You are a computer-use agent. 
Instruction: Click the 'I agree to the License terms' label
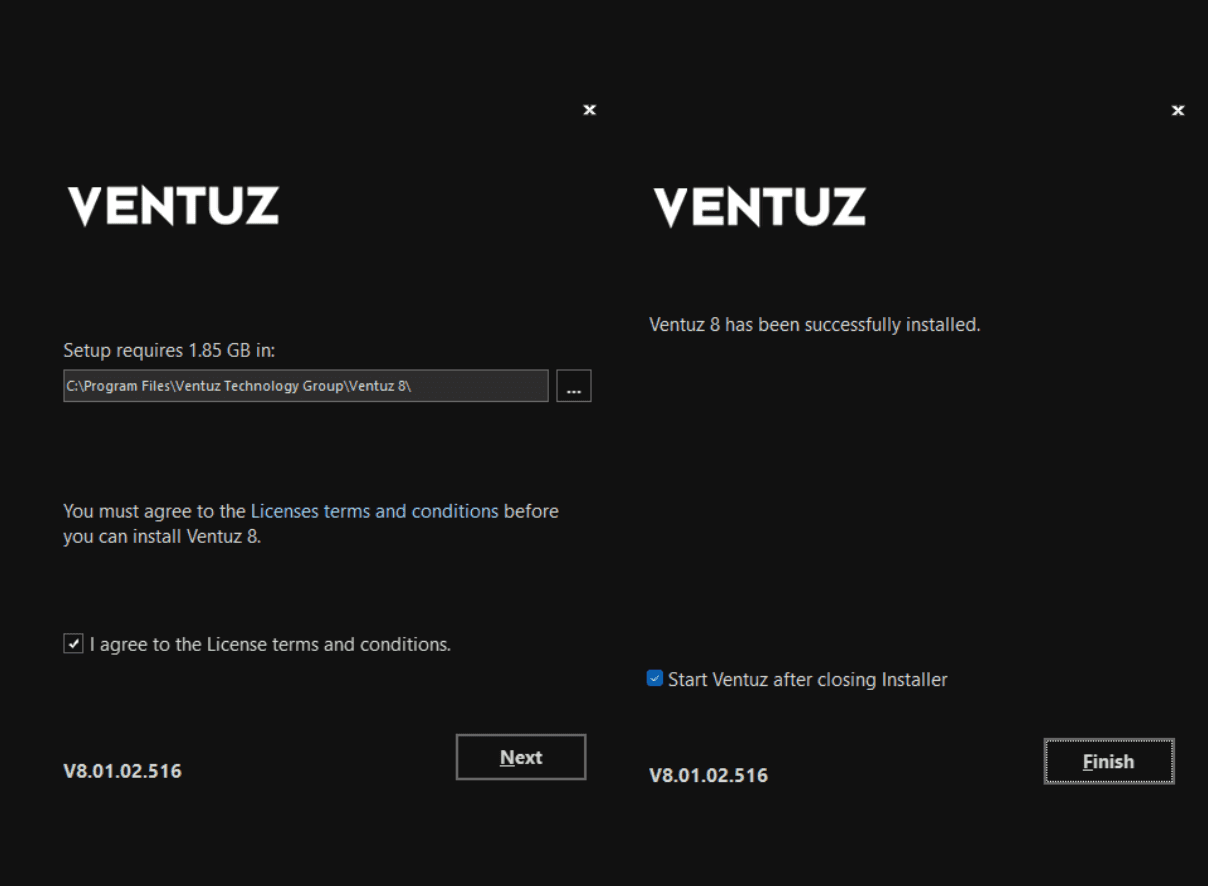pos(270,644)
